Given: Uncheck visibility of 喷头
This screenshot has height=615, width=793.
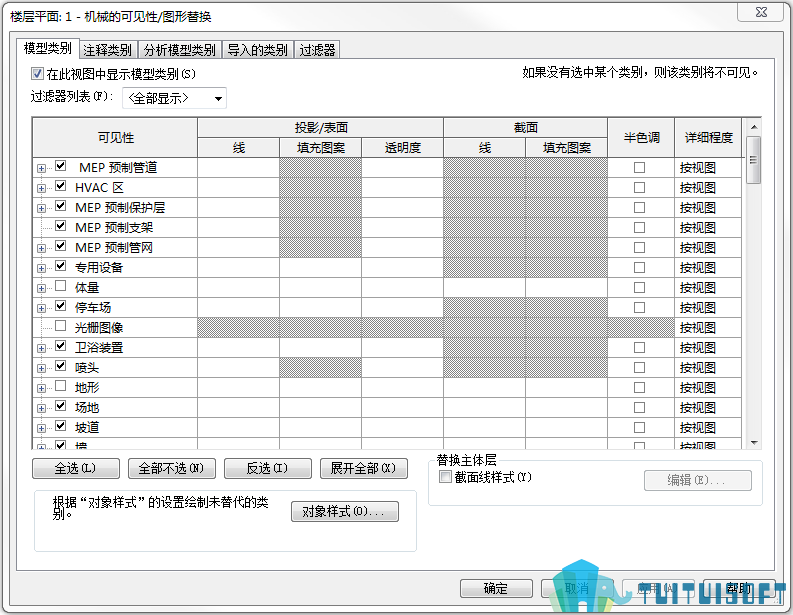Looking at the screenshot, I should click(x=61, y=366).
